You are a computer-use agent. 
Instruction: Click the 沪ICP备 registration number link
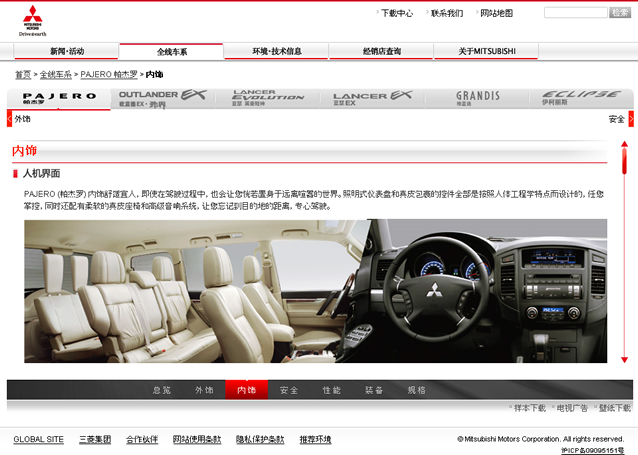point(592,450)
